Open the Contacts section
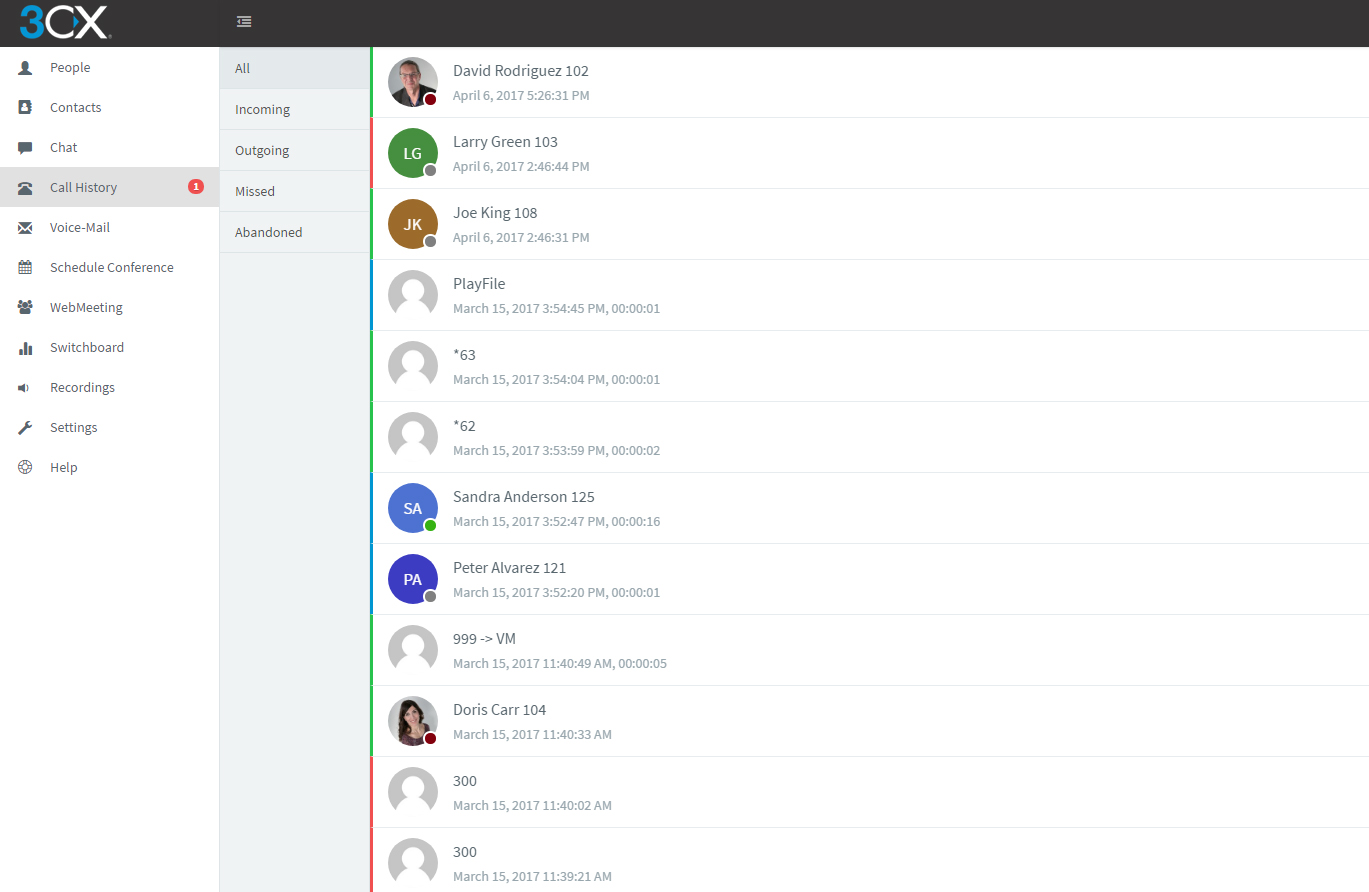 click(x=109, y=107)
